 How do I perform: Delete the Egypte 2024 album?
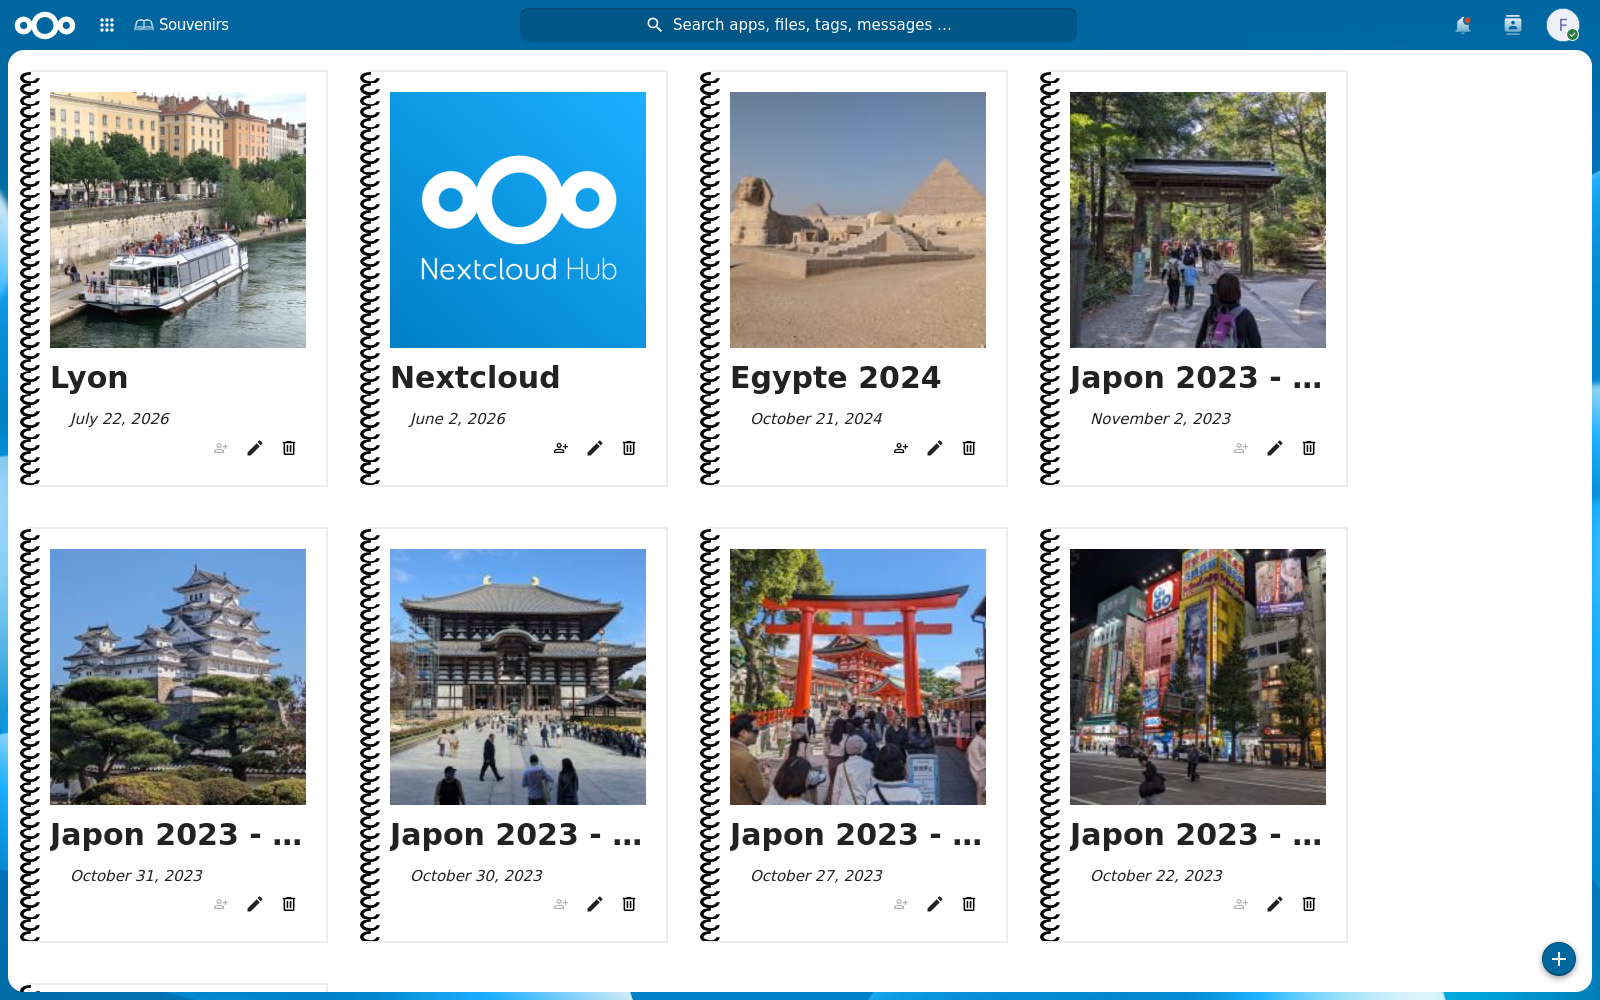click(969, 448)
